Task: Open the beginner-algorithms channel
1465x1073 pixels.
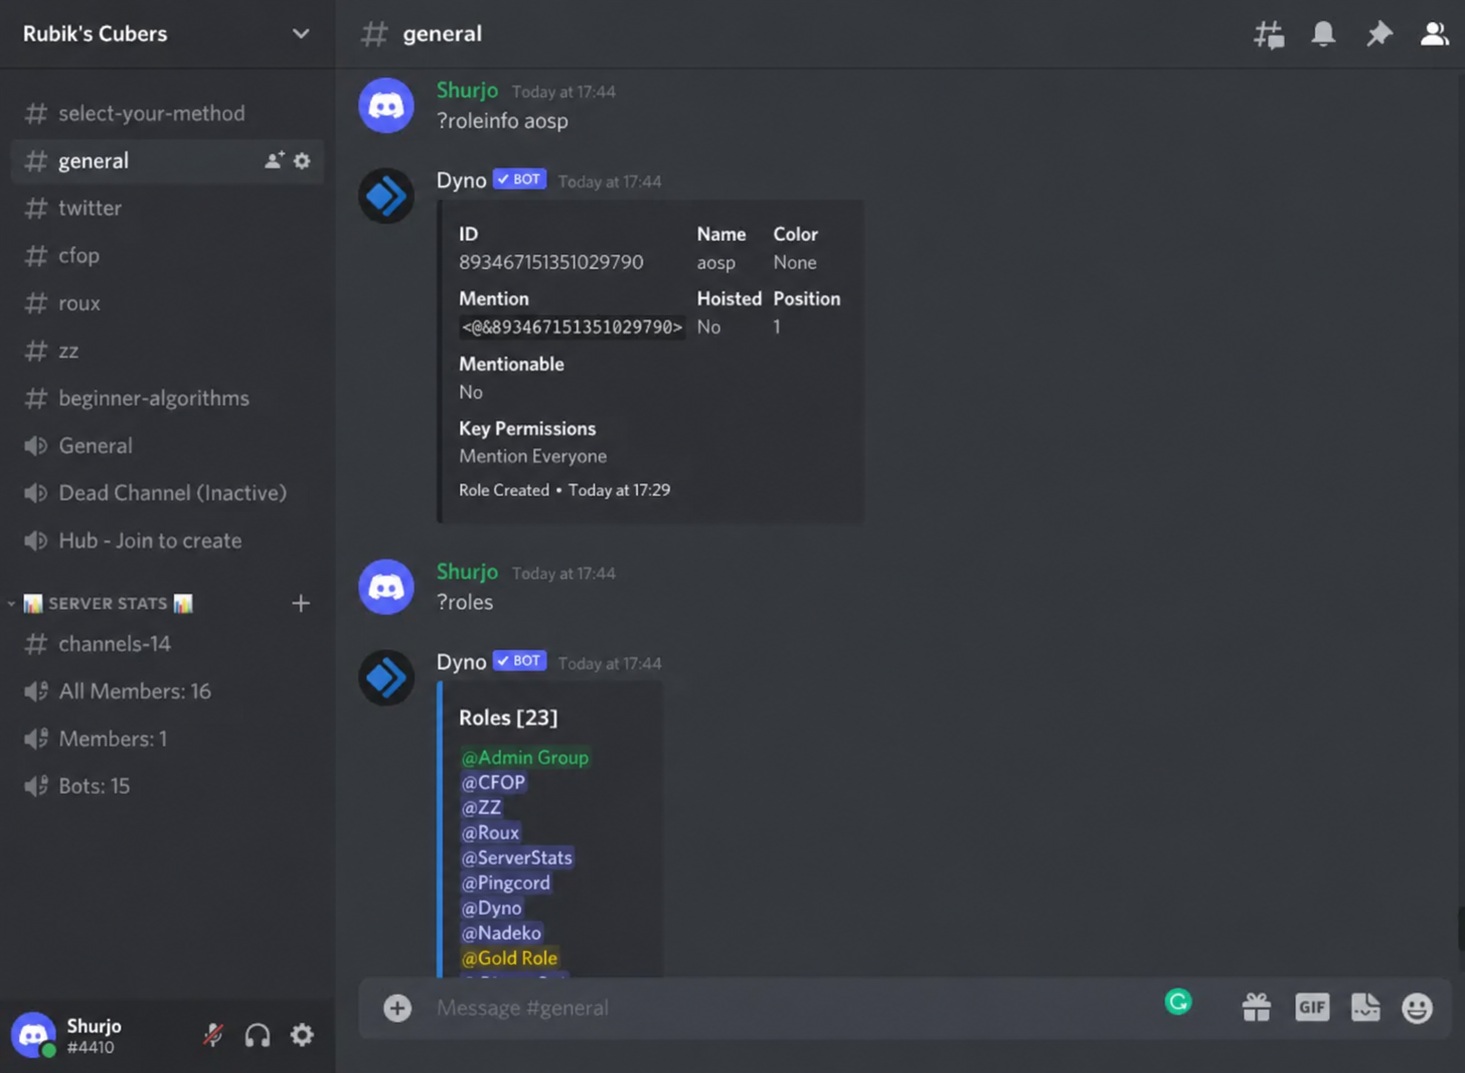Action: point(167,398)
